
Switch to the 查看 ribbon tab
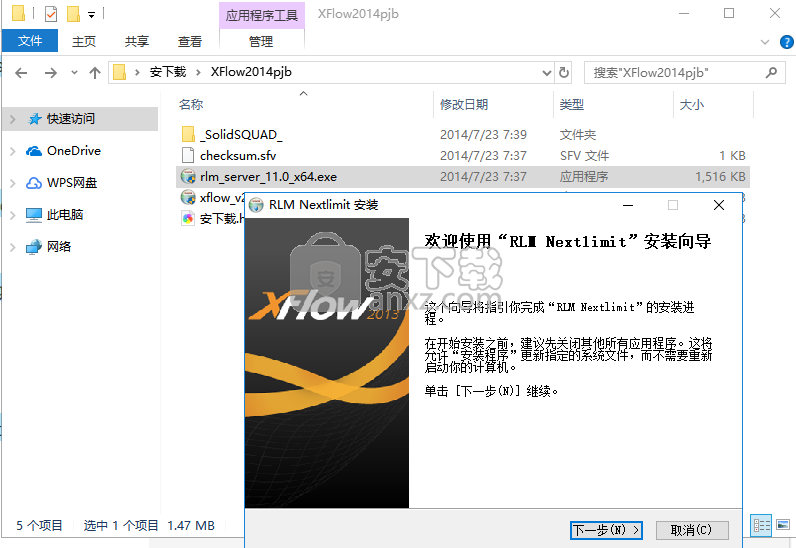pos(190,41)
